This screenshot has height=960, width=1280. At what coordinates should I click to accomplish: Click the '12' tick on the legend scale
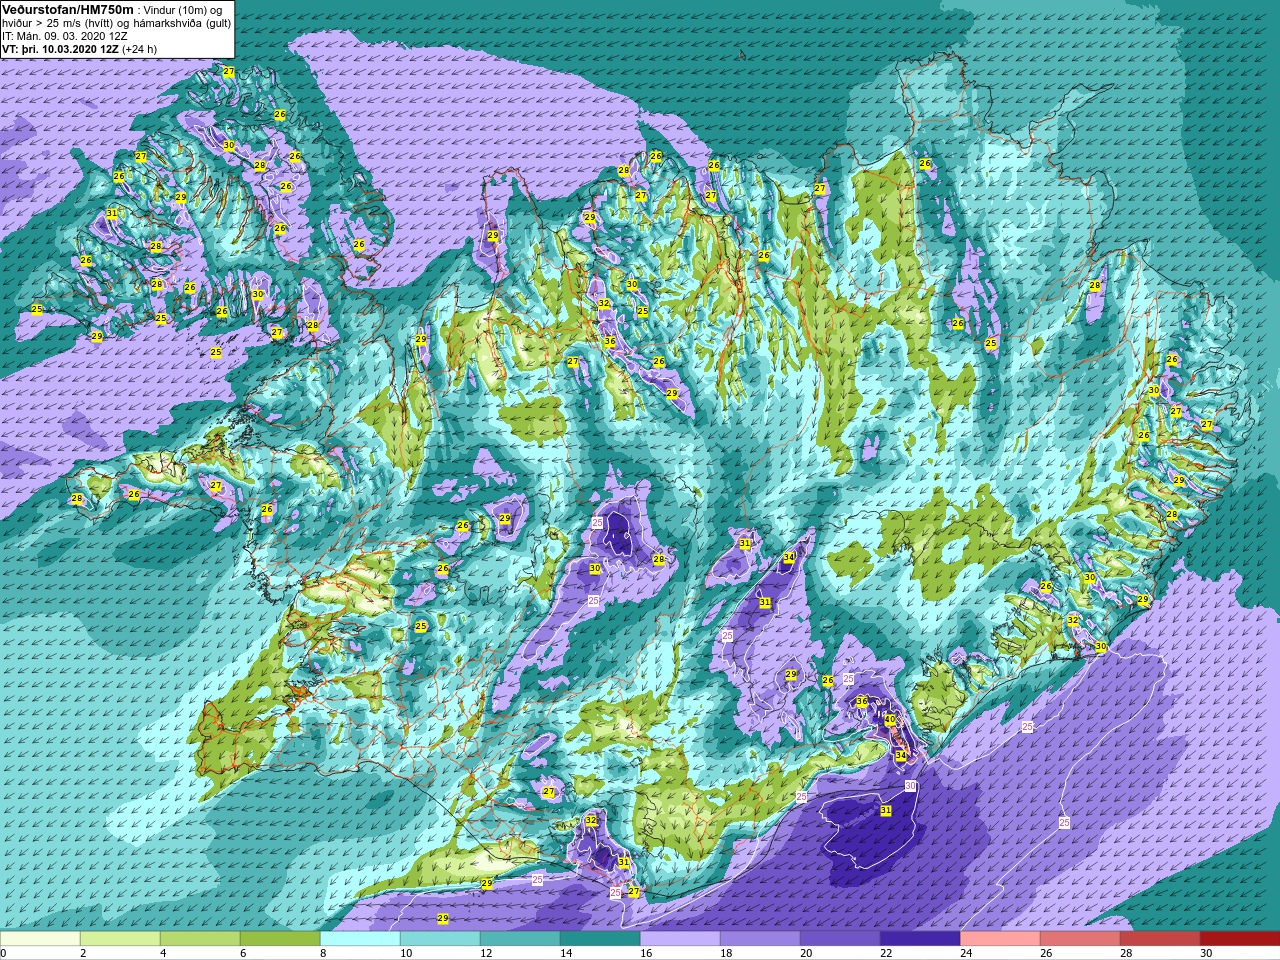486,953
